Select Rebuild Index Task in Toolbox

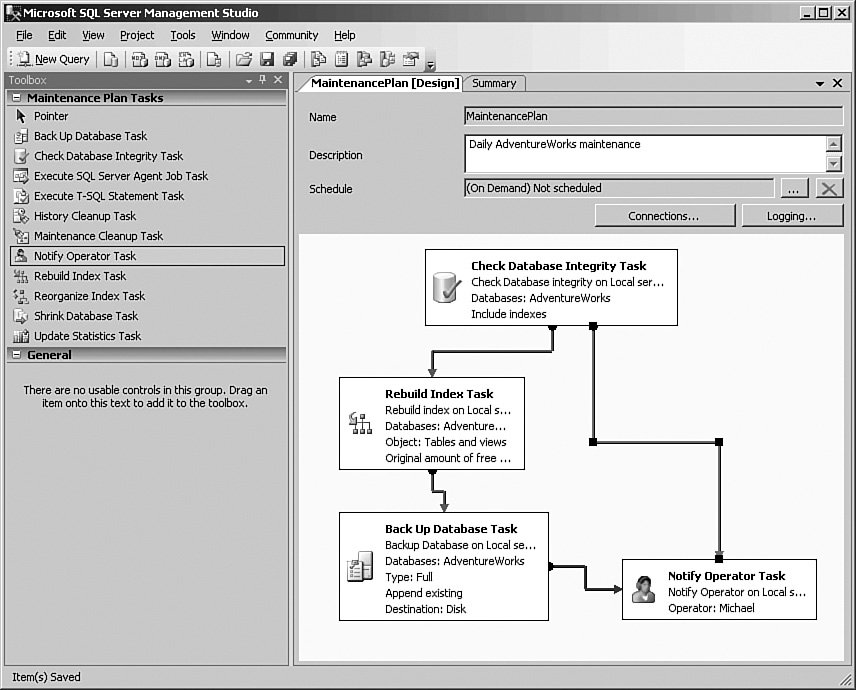coord(147,276)
